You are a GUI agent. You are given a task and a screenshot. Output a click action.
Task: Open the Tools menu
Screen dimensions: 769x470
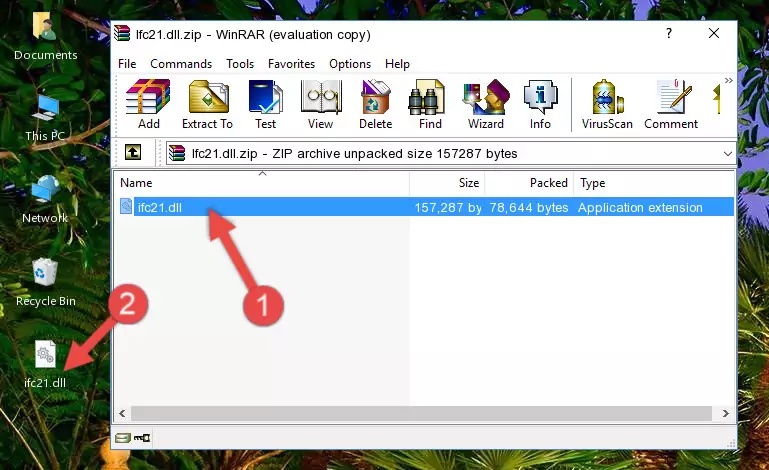(240, 64)
